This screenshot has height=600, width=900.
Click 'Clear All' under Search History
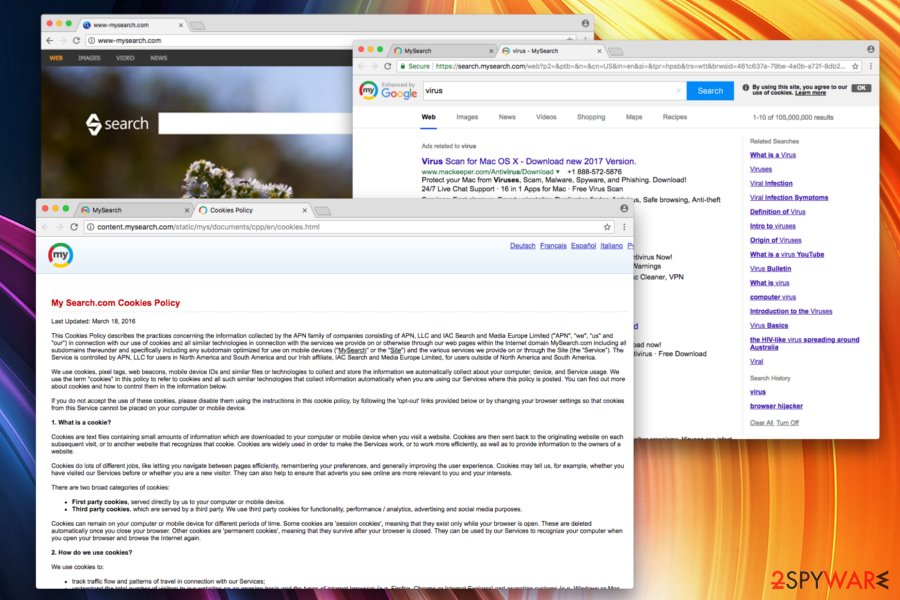[761, 423]
